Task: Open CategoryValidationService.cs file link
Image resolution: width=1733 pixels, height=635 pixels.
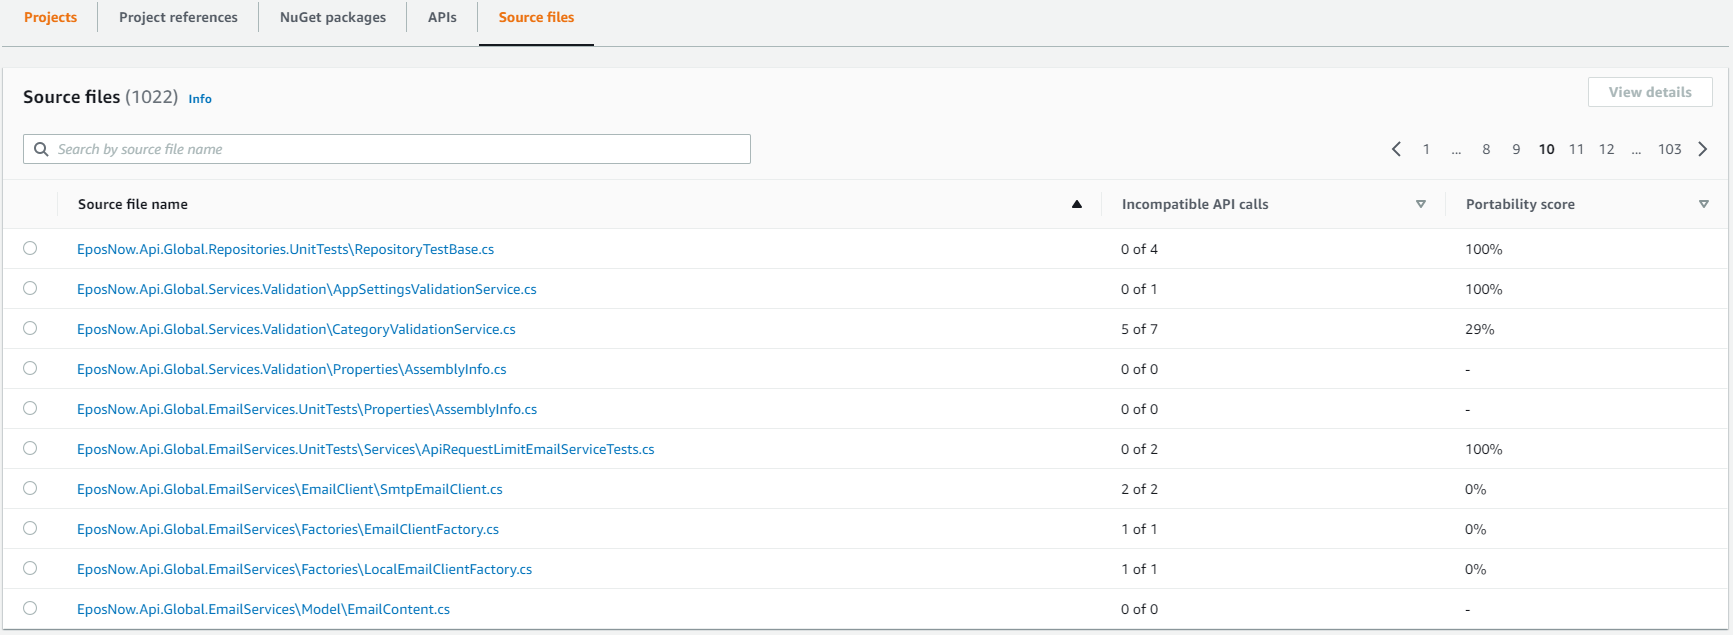Action: [x=296, y=329]
